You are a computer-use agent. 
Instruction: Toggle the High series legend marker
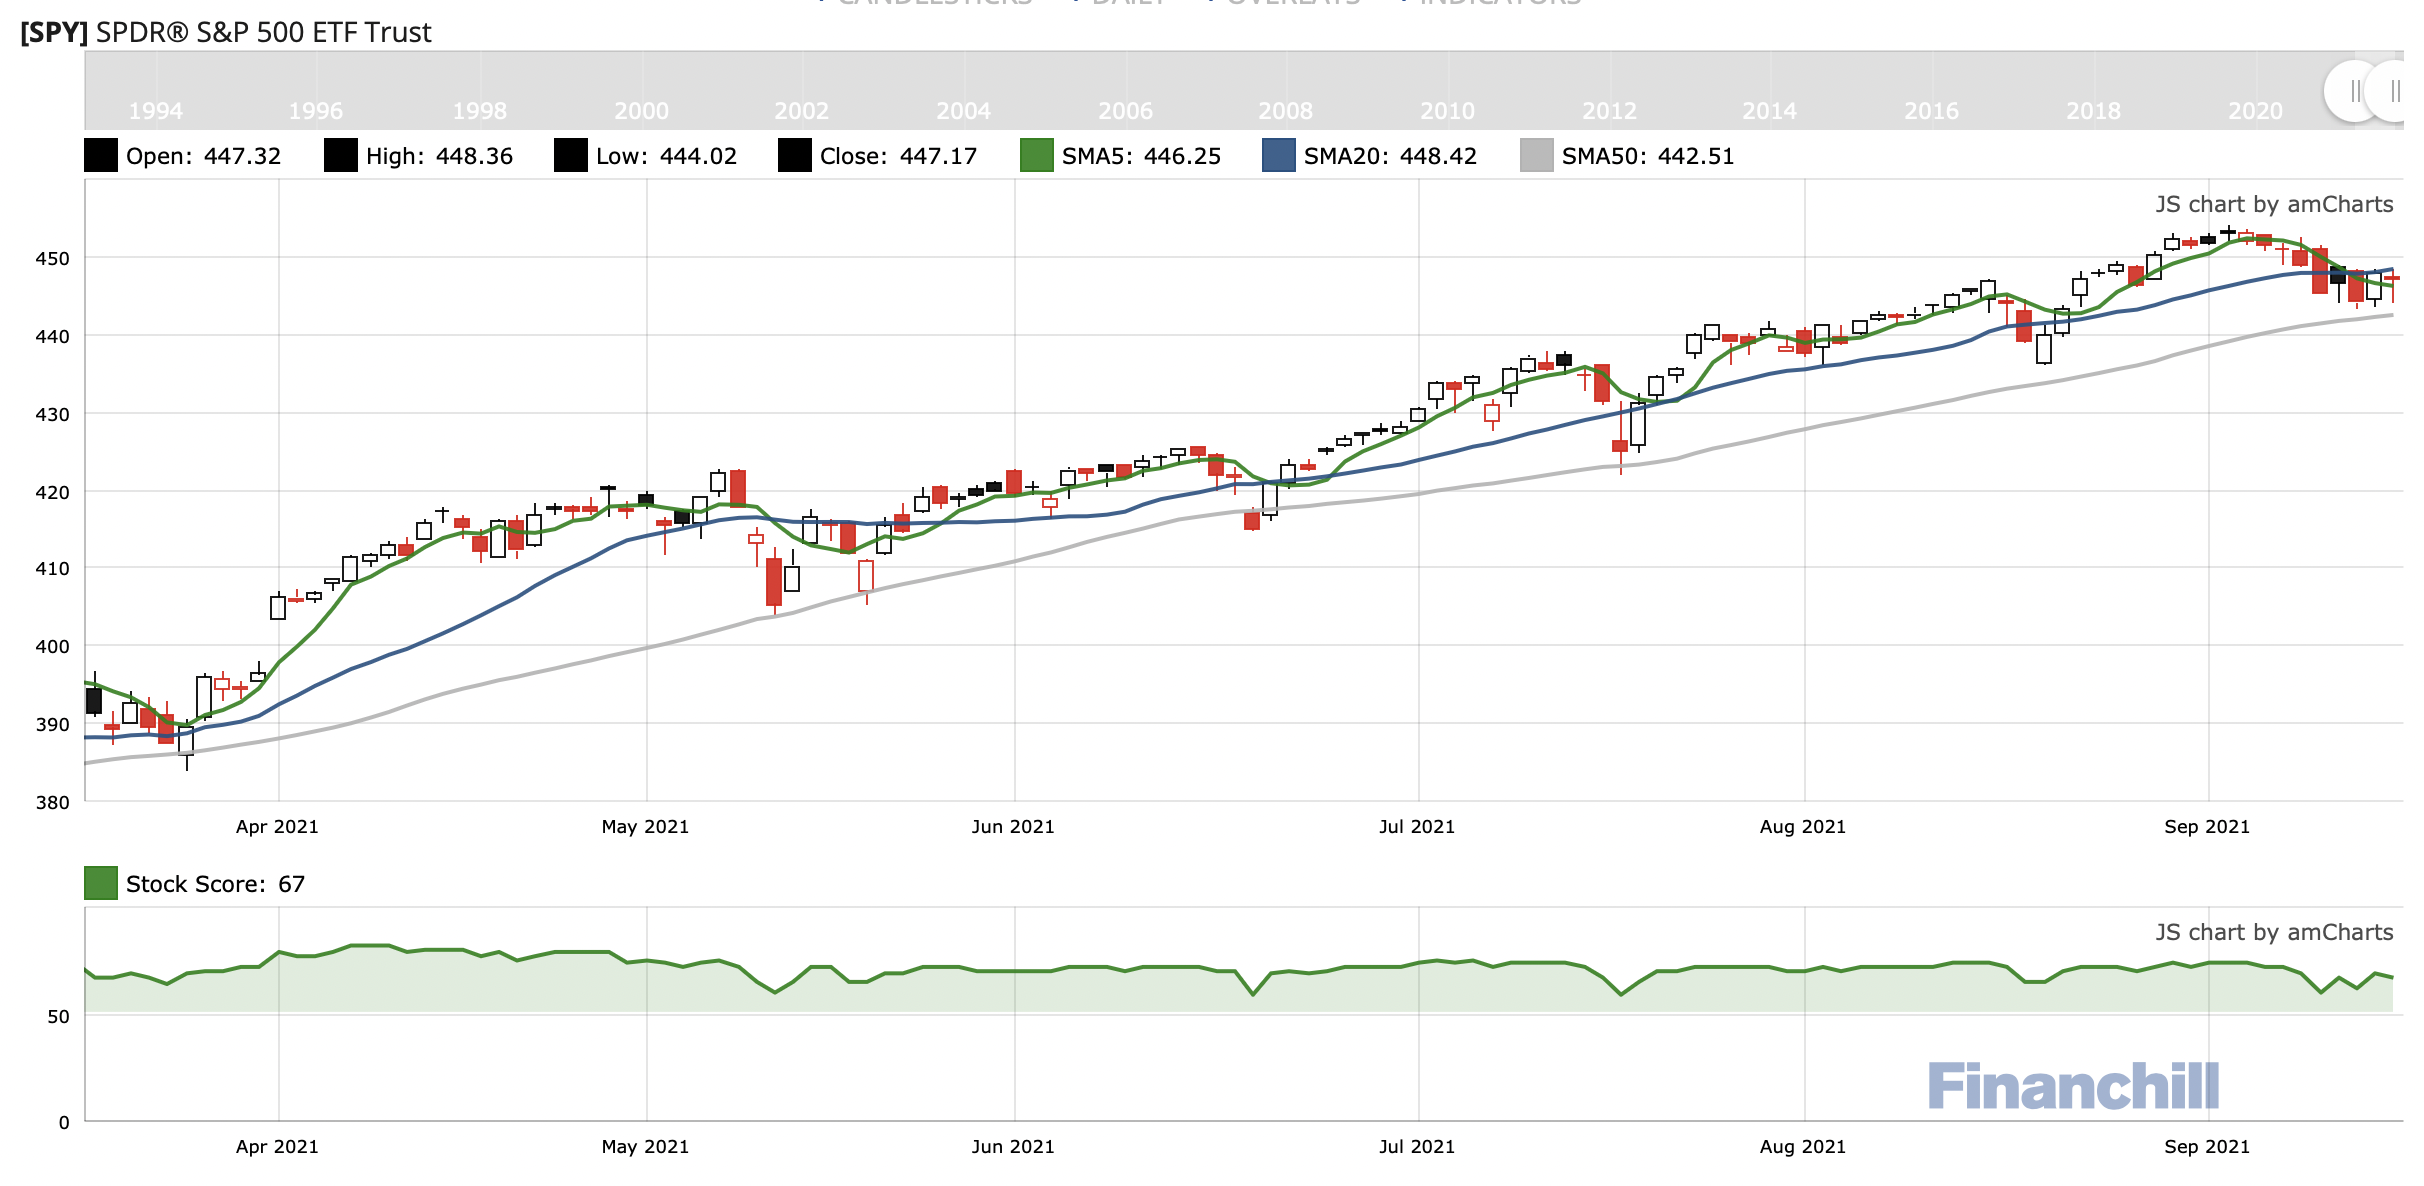click(x=341, y=156)
